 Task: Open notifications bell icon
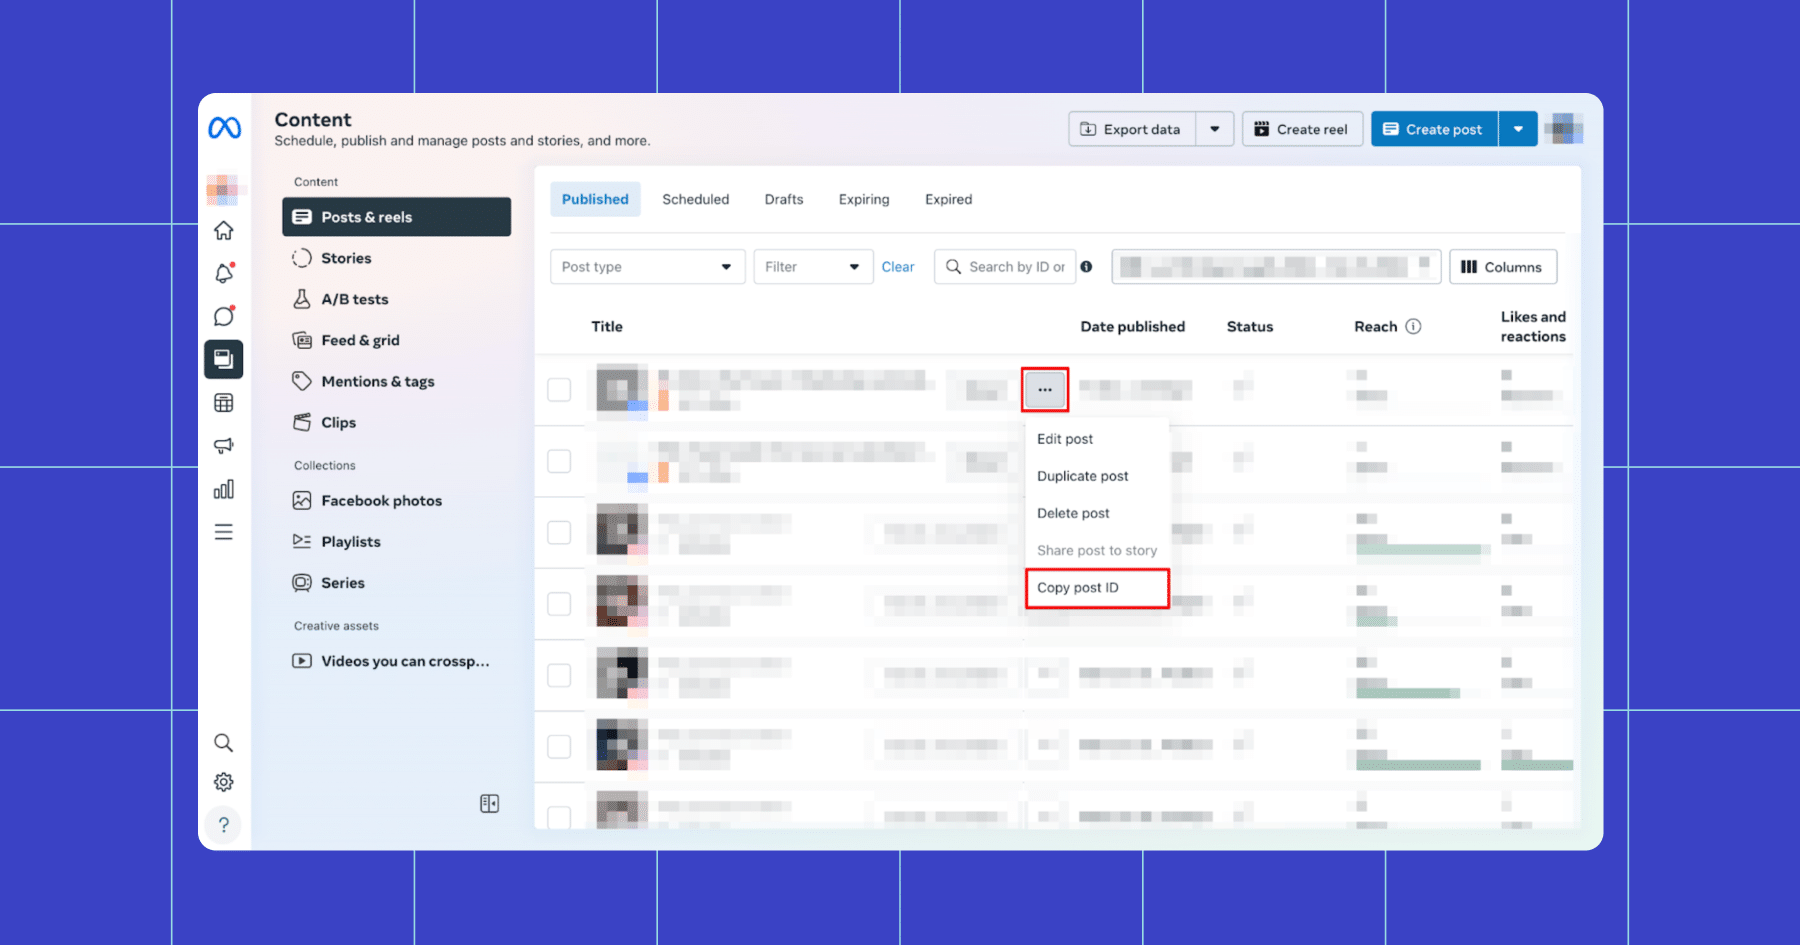(x=224, y=273)
